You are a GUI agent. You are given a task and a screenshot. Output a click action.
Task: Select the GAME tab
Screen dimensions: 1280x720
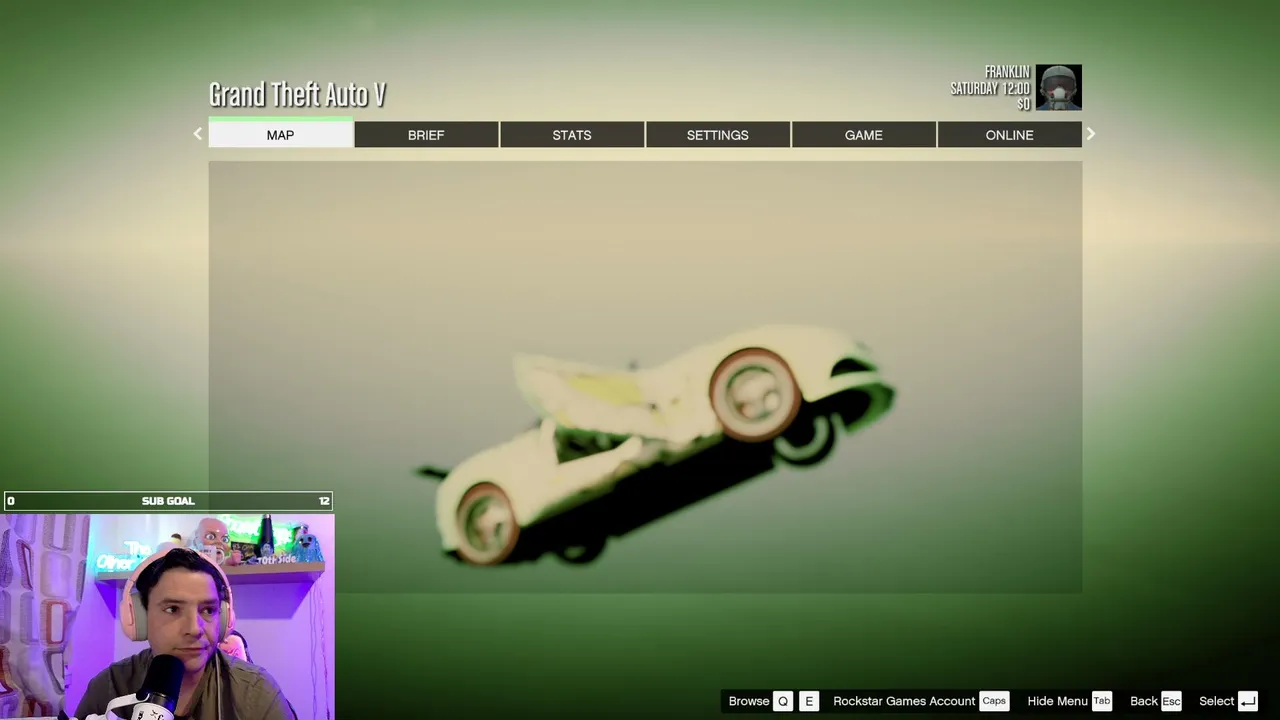(x=864, y=135)
